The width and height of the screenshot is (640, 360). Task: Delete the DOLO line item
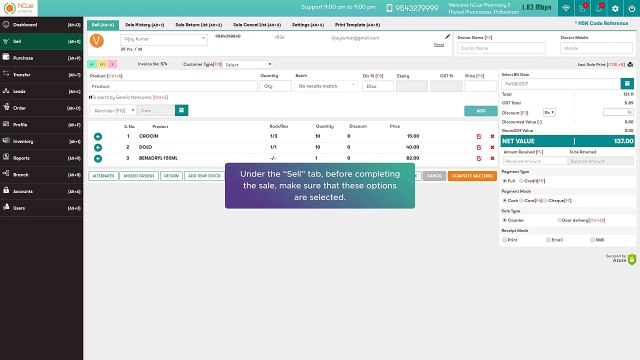pyautogui.click(x=492, y=147)
